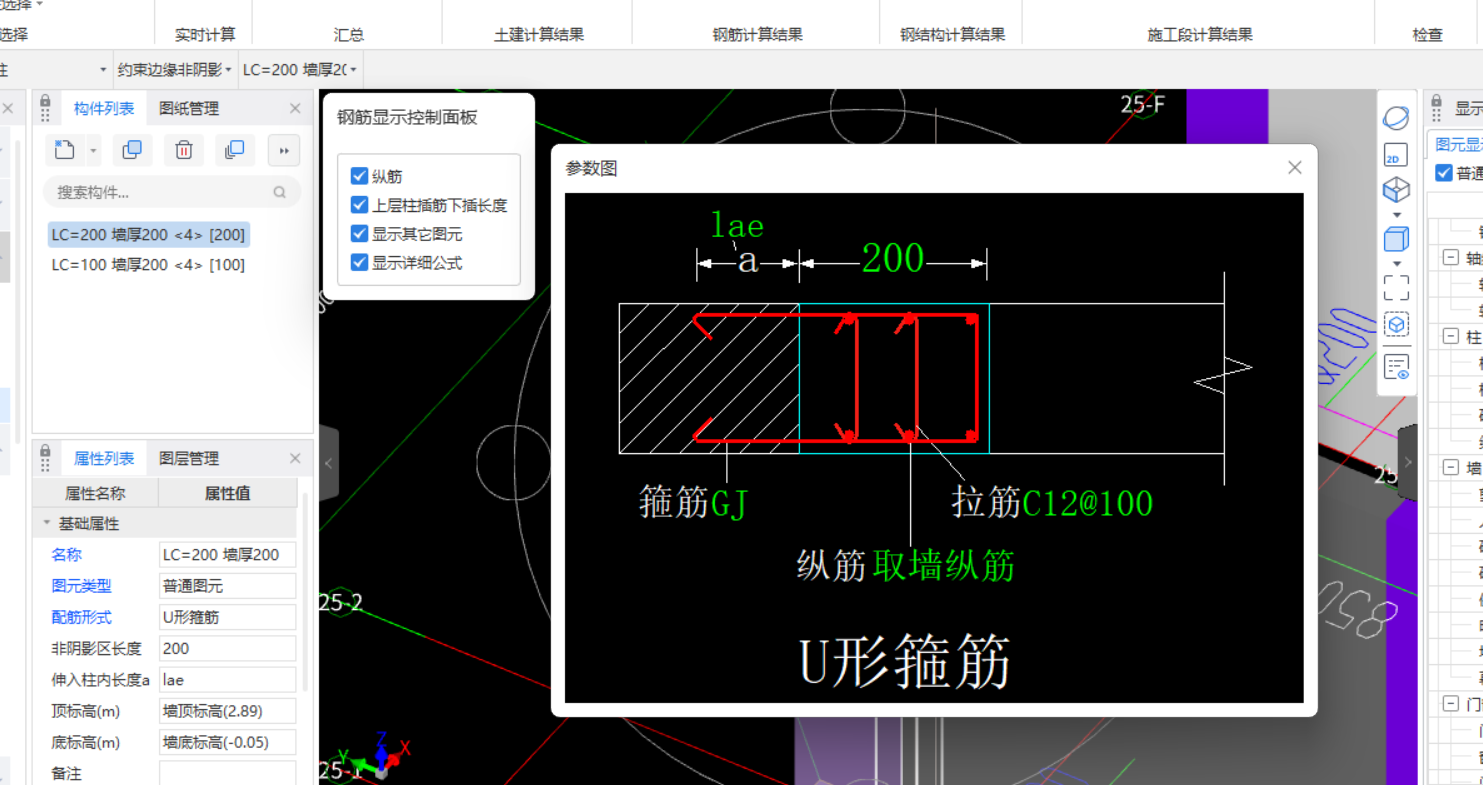Close the 参数图 dialog

(1295, 168)
